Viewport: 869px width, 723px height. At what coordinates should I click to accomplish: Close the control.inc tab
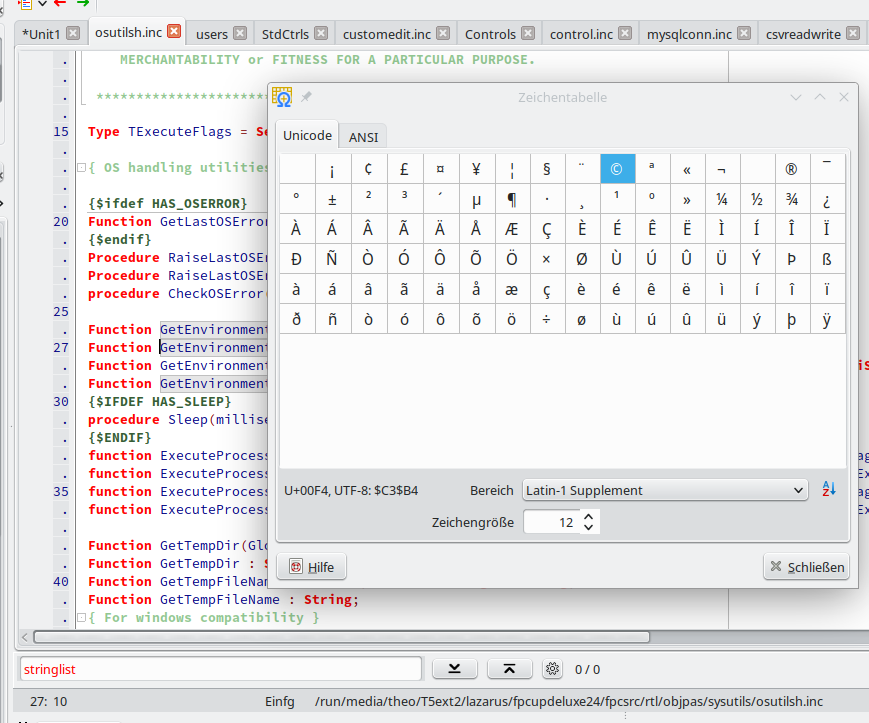(625, 33)
